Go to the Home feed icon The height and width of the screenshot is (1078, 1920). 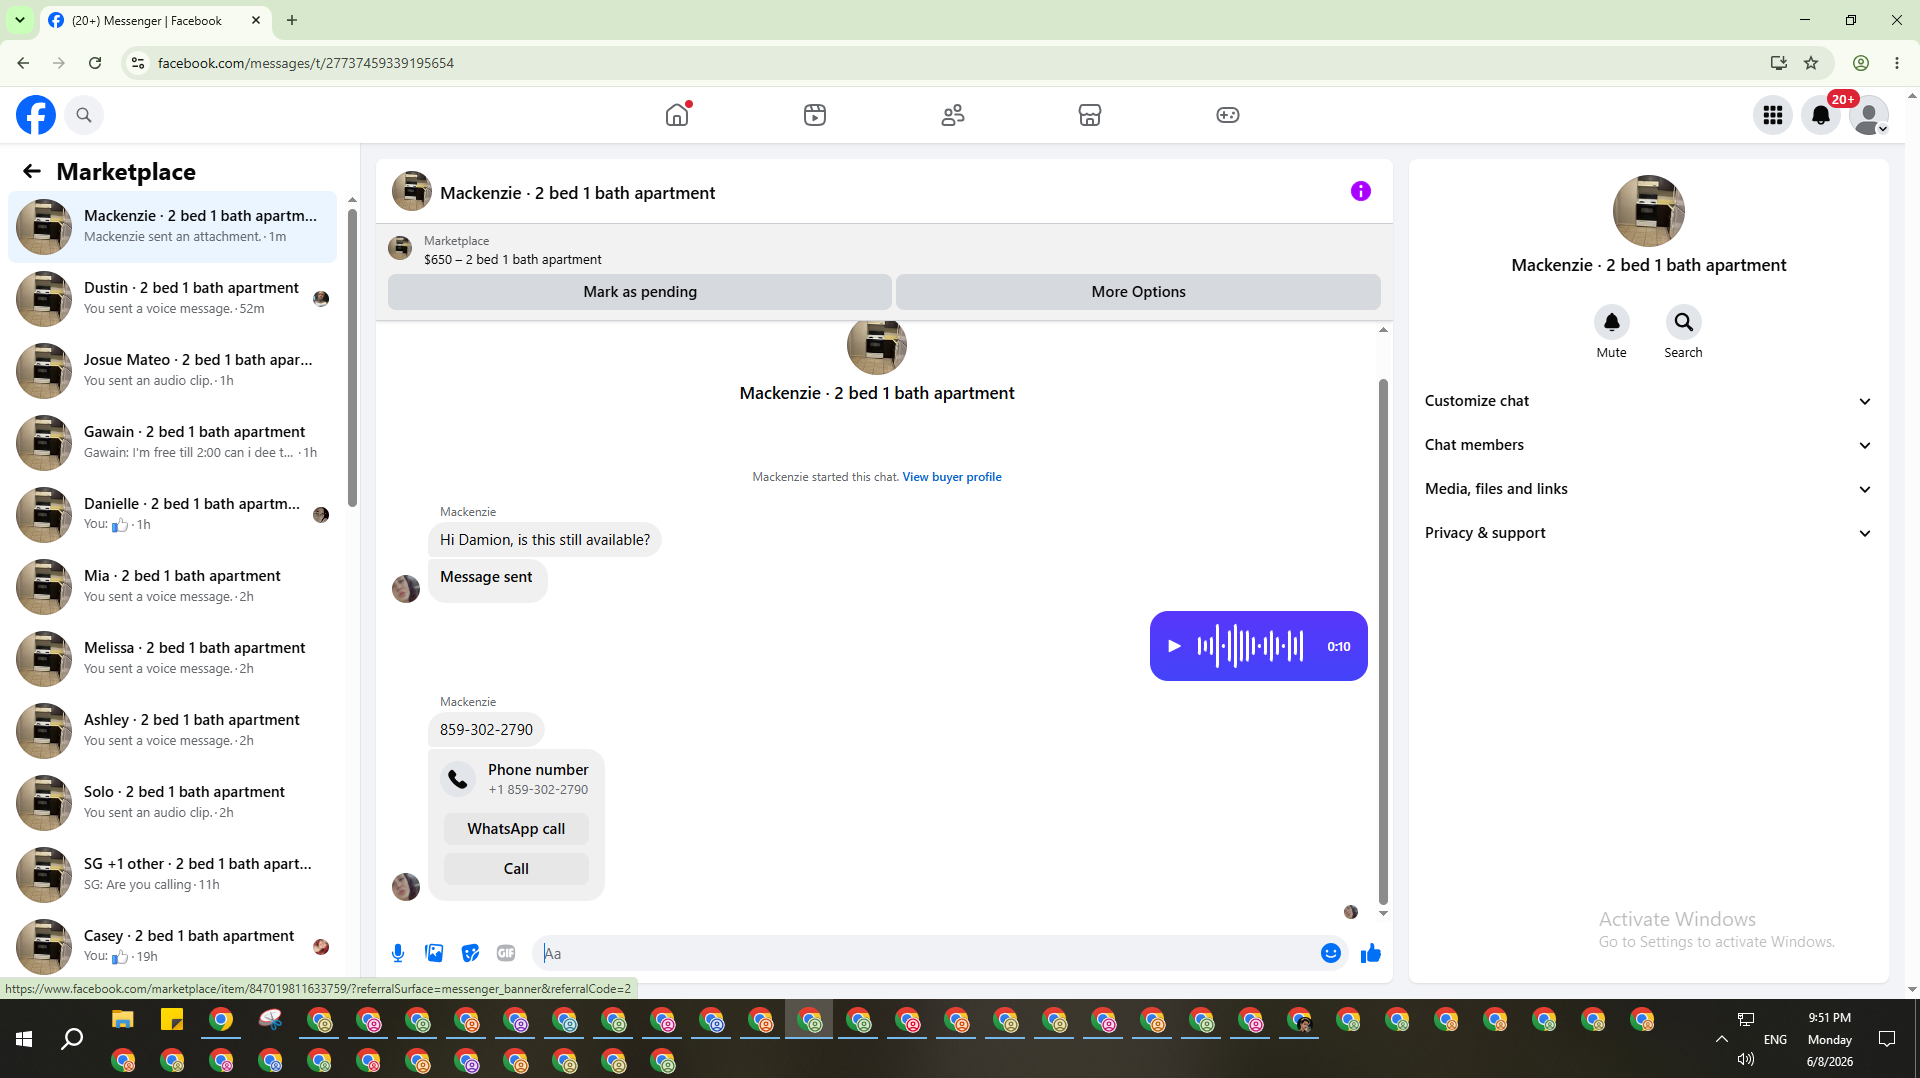pyautogui.click(x=677, y=115)
